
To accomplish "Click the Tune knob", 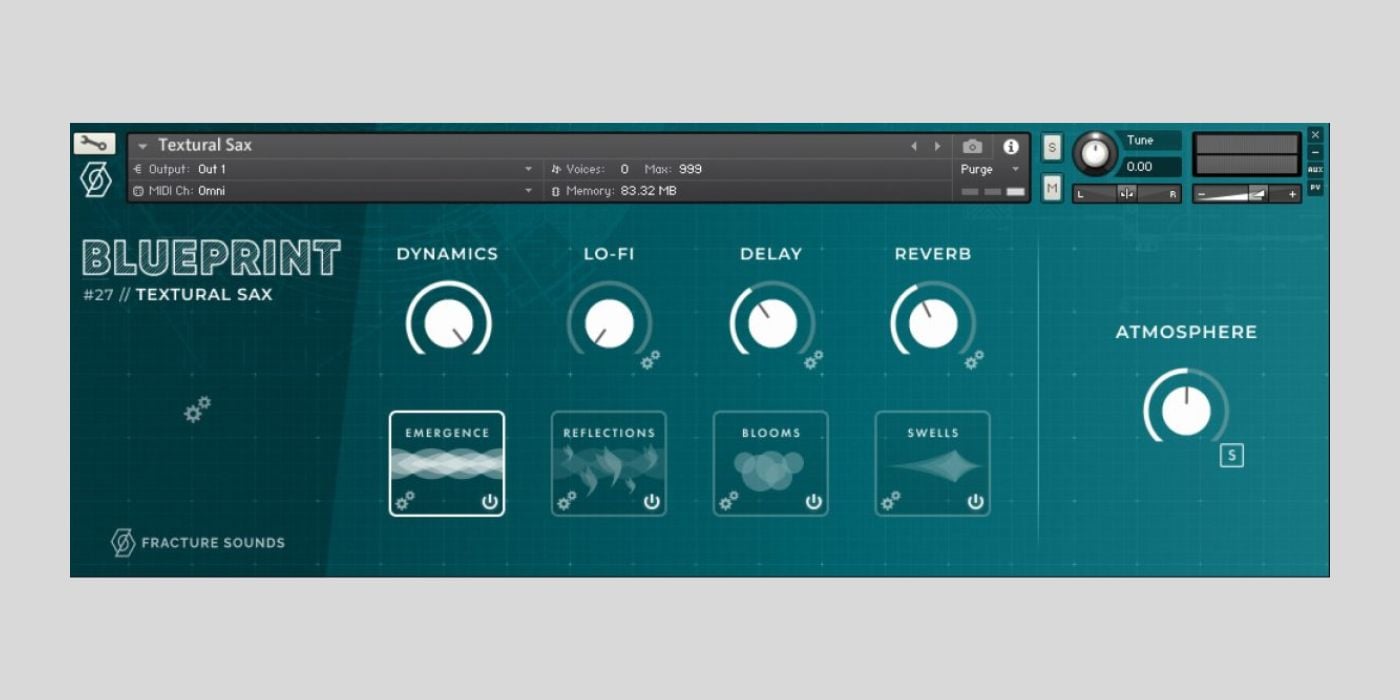I will pyautogui.click(x=1096, y=154).
